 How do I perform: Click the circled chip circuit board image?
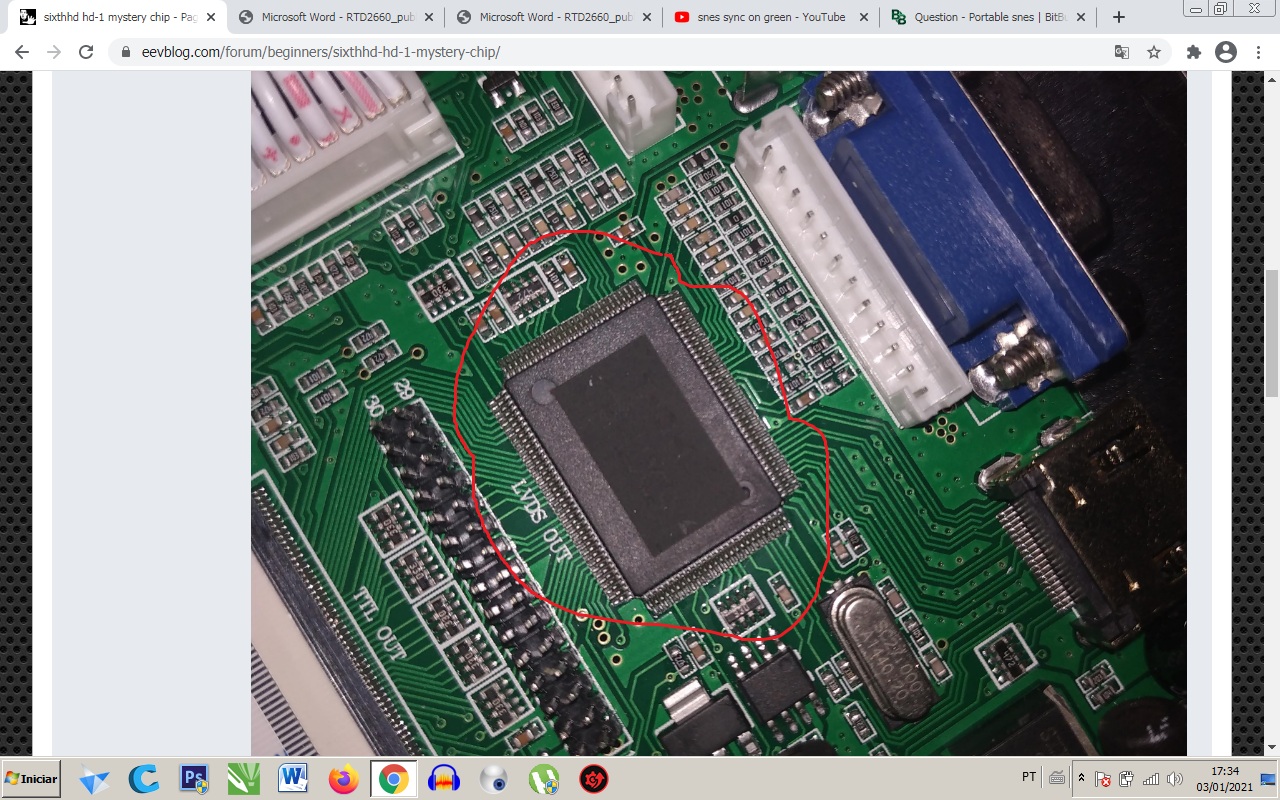718,413
